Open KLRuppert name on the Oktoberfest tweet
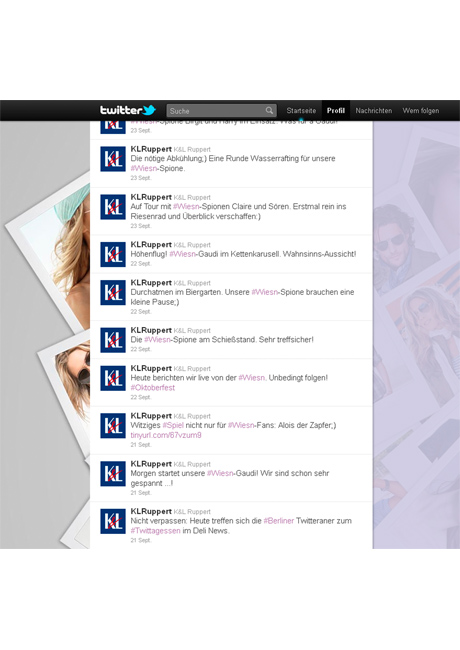This screenshot has width=460, height=650. tap(151, 368)
